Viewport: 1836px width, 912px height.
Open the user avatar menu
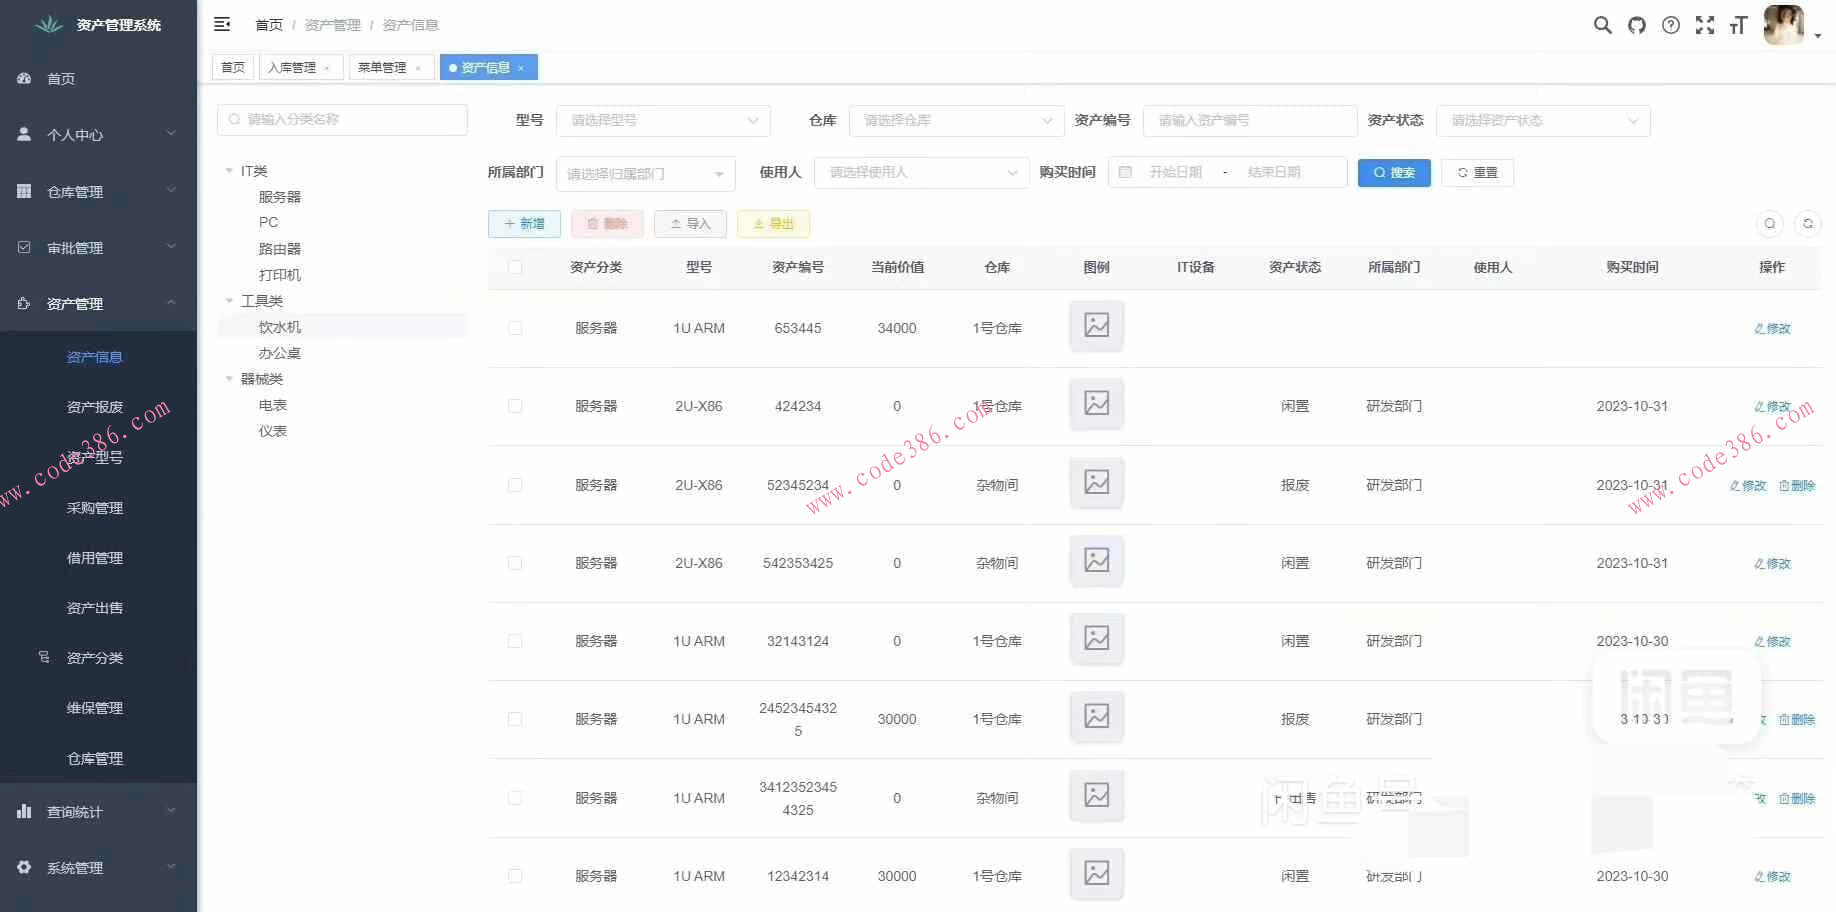click(x=1786, y=25)
